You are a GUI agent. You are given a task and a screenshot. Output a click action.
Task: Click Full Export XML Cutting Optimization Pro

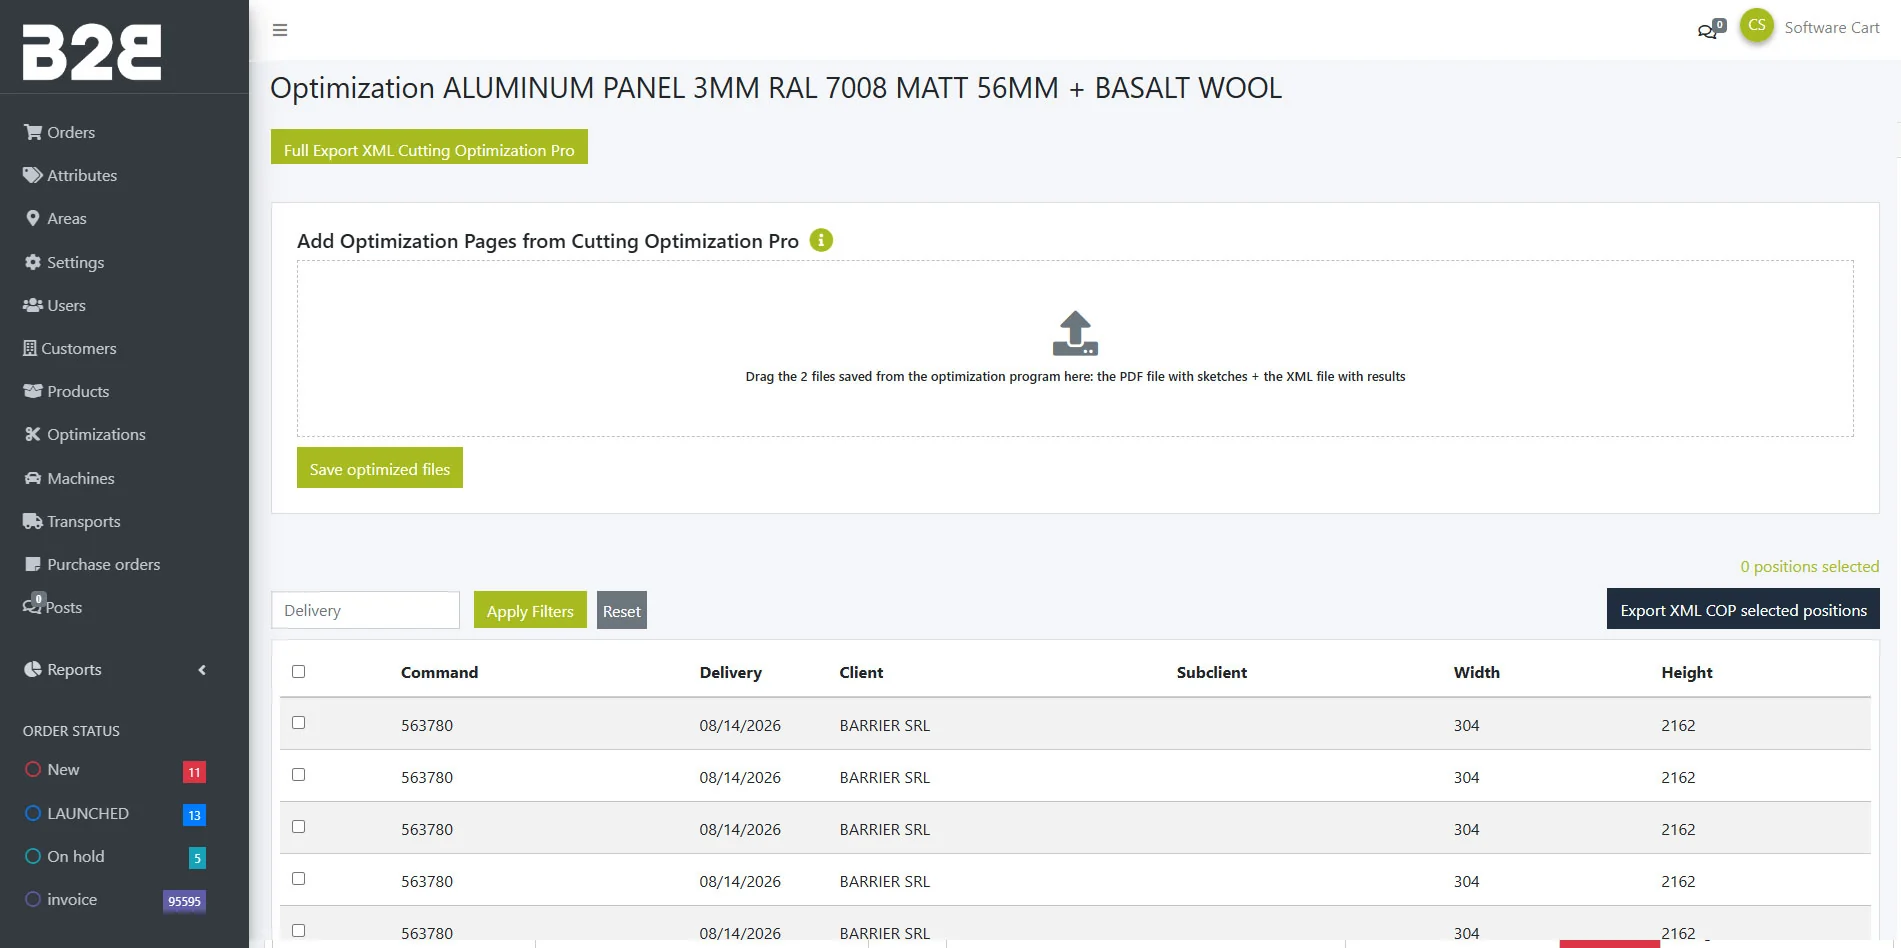click(x=429, y=147)
